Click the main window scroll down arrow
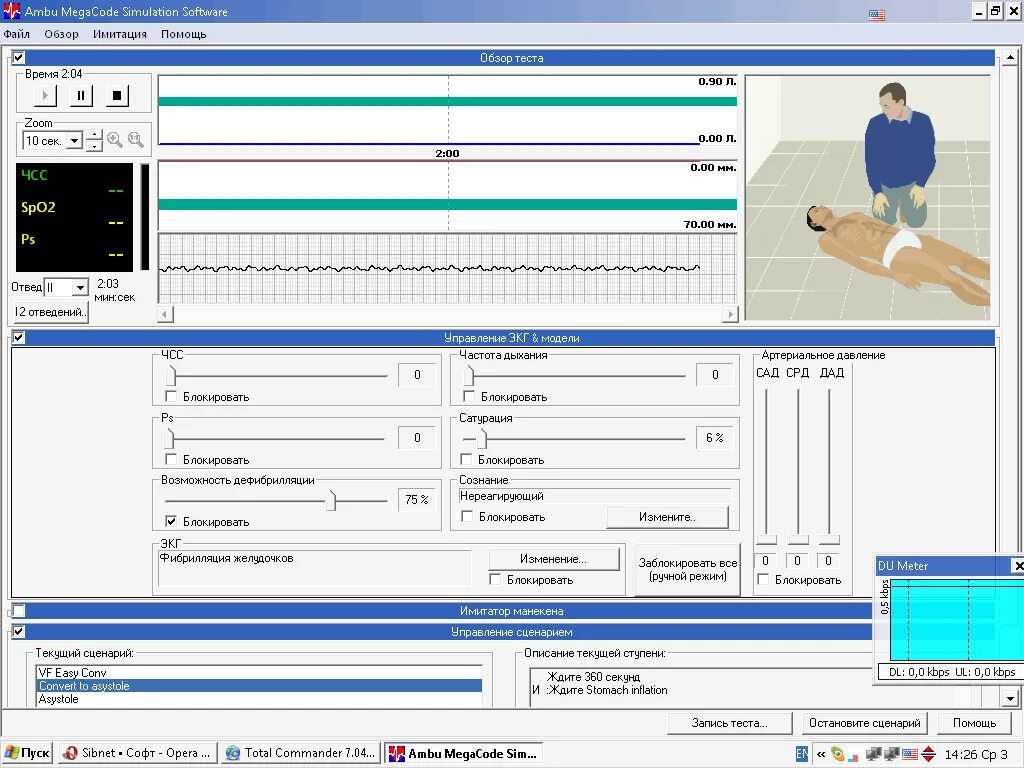The height and width of the screenshot is (768, 1024). [x=1010, y=698]
